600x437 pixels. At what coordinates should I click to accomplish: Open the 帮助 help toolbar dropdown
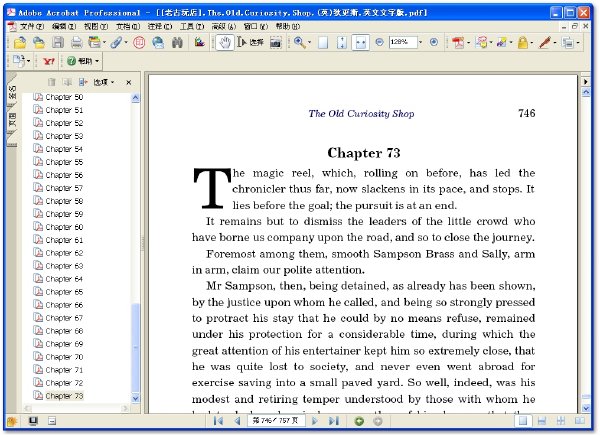[x=83, y=61]
